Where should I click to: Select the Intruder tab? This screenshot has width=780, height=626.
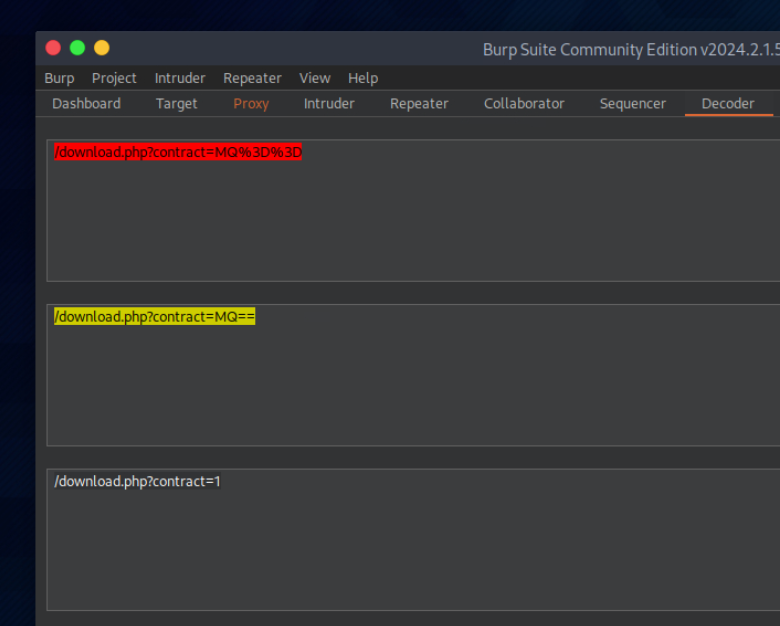pos(329,104)
